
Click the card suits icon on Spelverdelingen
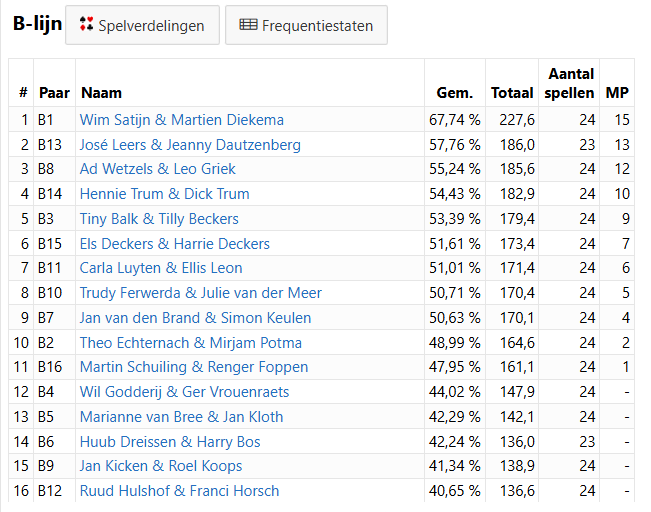pyautogui.click(x=86, y=25)
